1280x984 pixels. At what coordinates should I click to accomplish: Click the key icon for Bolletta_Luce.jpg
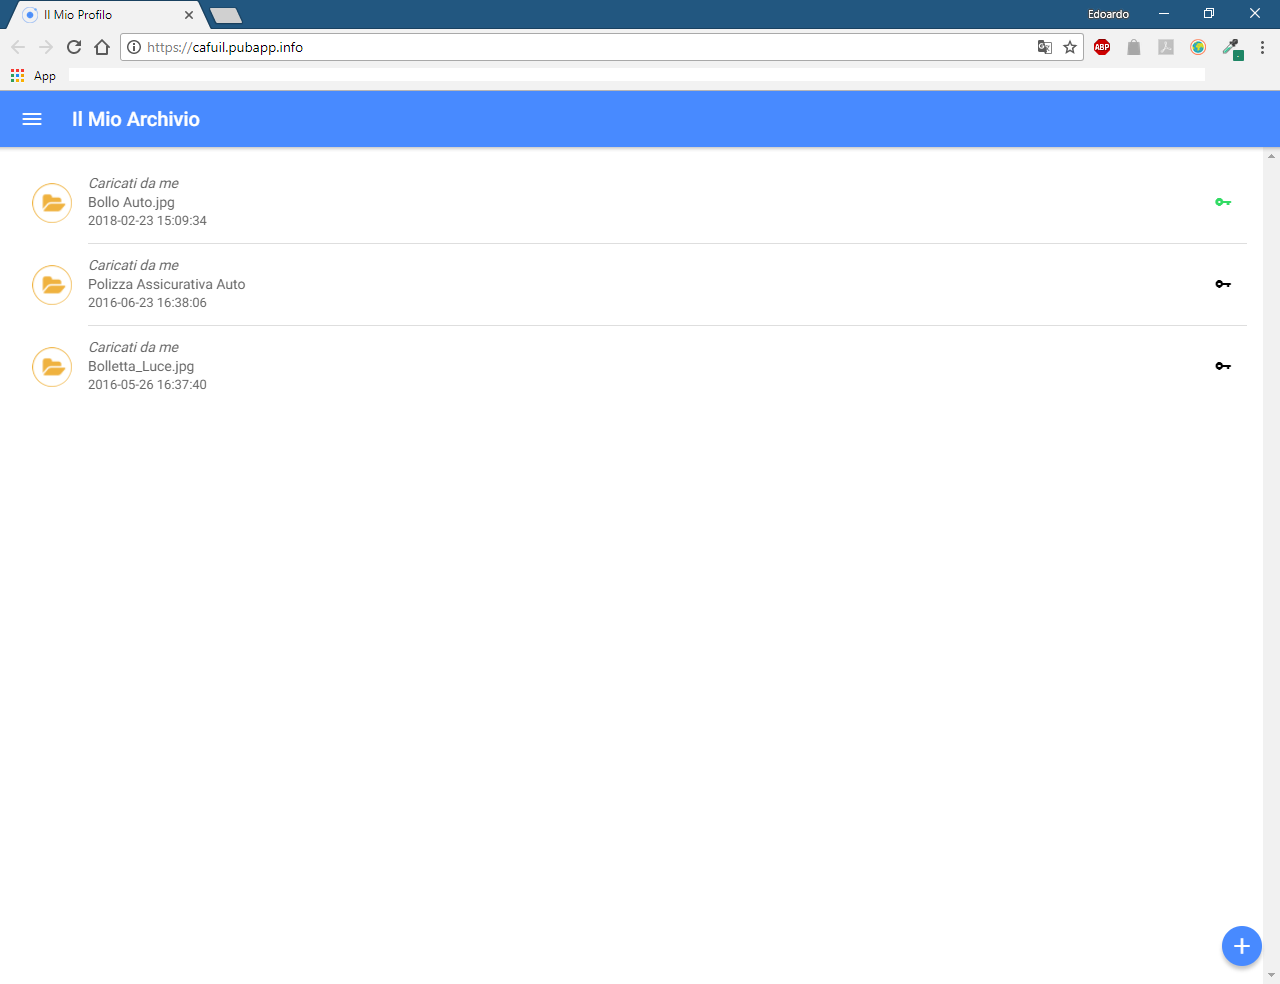[x=1223, y=366]
